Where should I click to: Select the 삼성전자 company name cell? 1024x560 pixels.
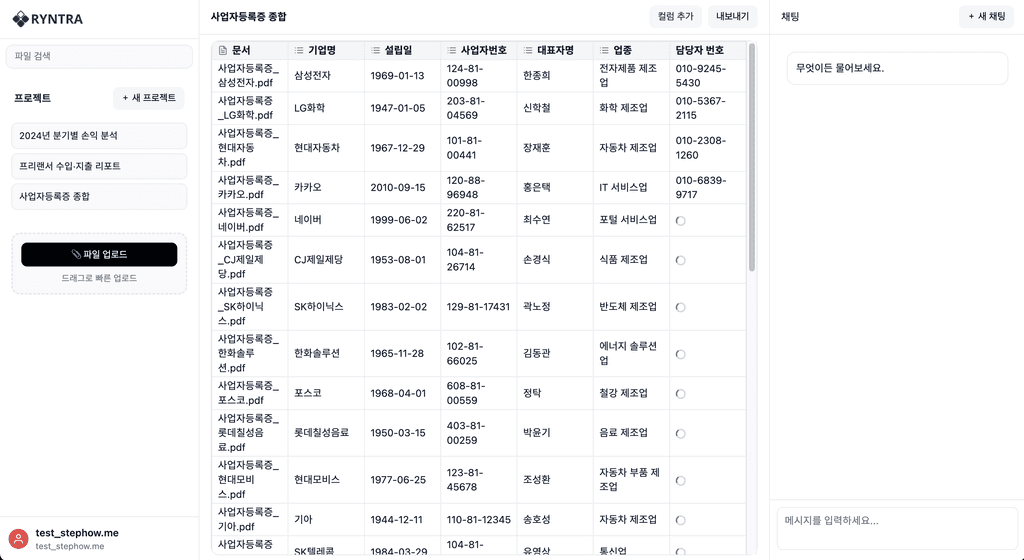click(x=326, y=76)
